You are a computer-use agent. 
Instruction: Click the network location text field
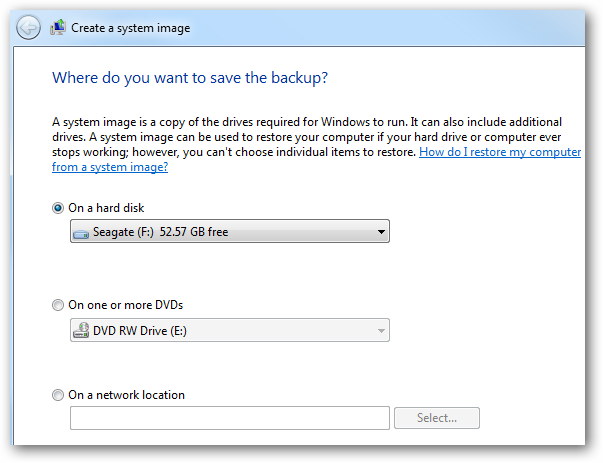coord(229,418)
